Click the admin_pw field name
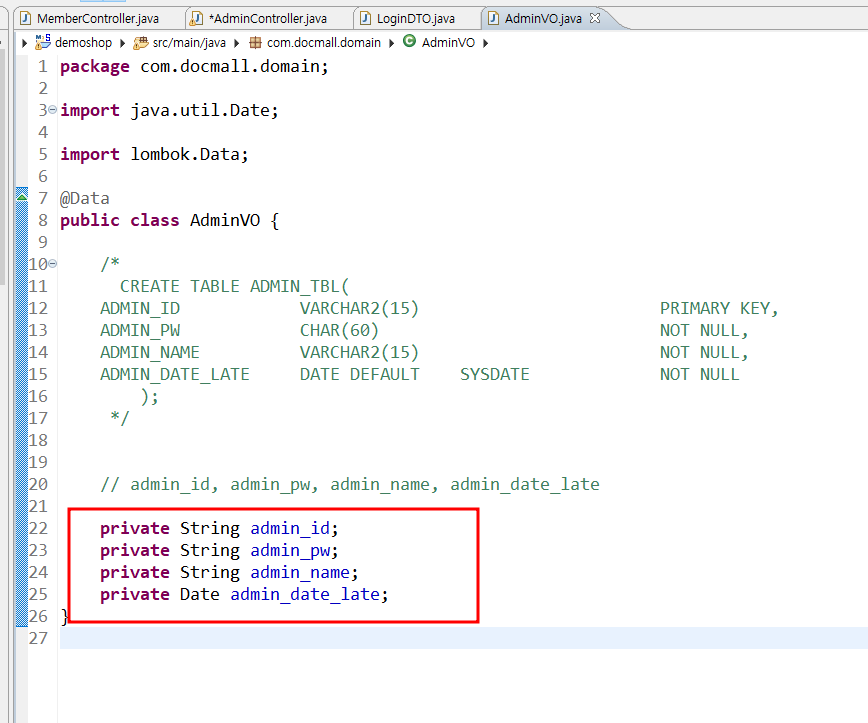The height and width of the screenshot is (723, 868). tap(290, 550)
